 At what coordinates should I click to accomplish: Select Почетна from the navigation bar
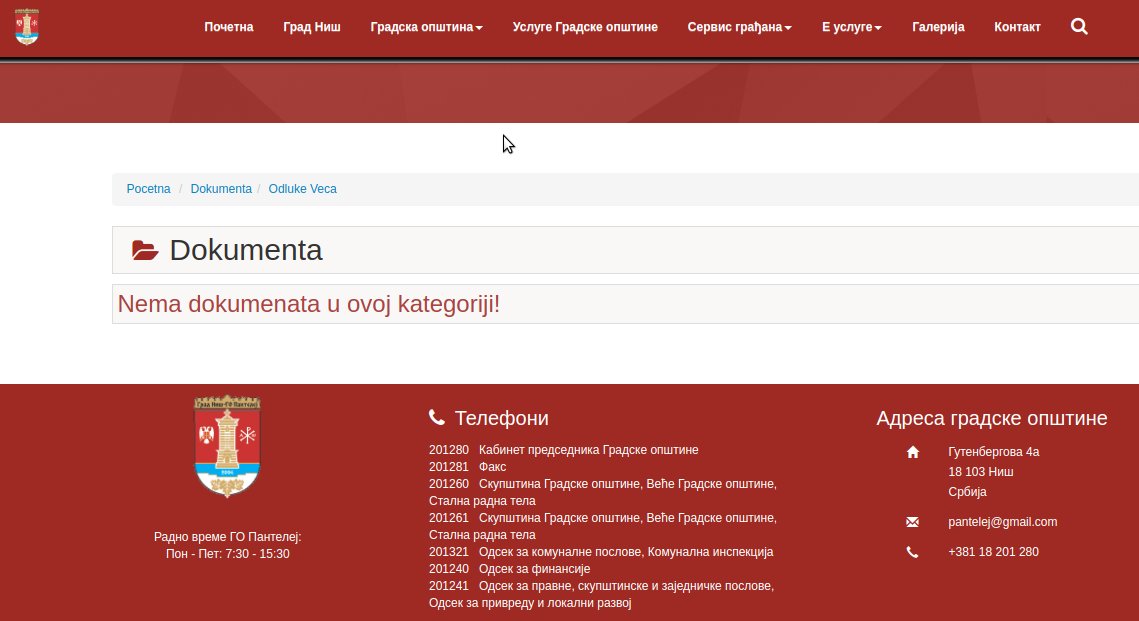pos(229,27)
